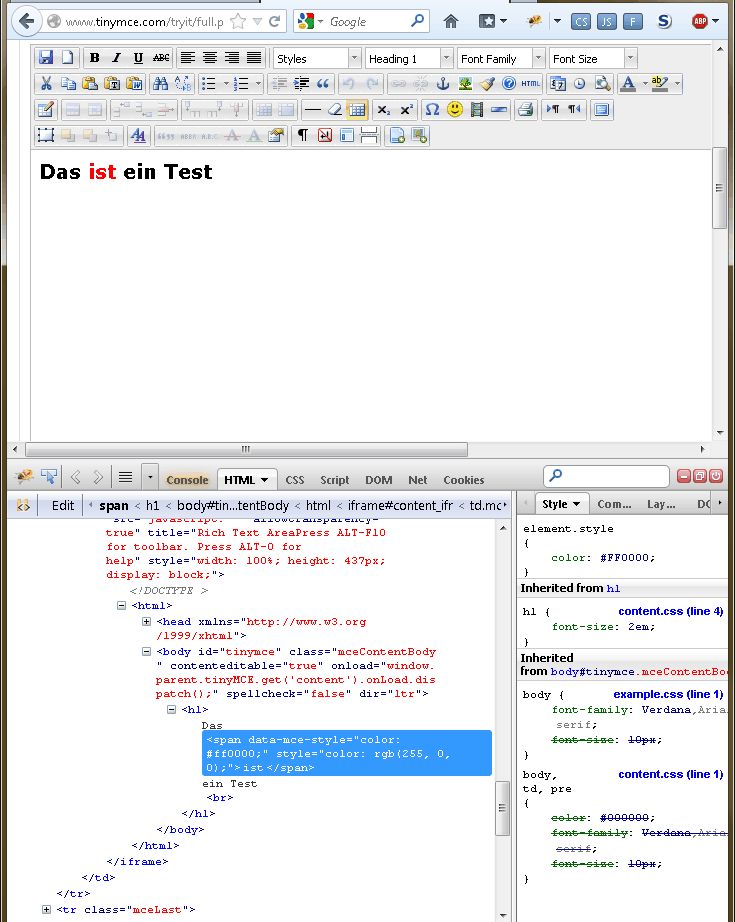Click the blockquote icon

click(x=323, y=83)
